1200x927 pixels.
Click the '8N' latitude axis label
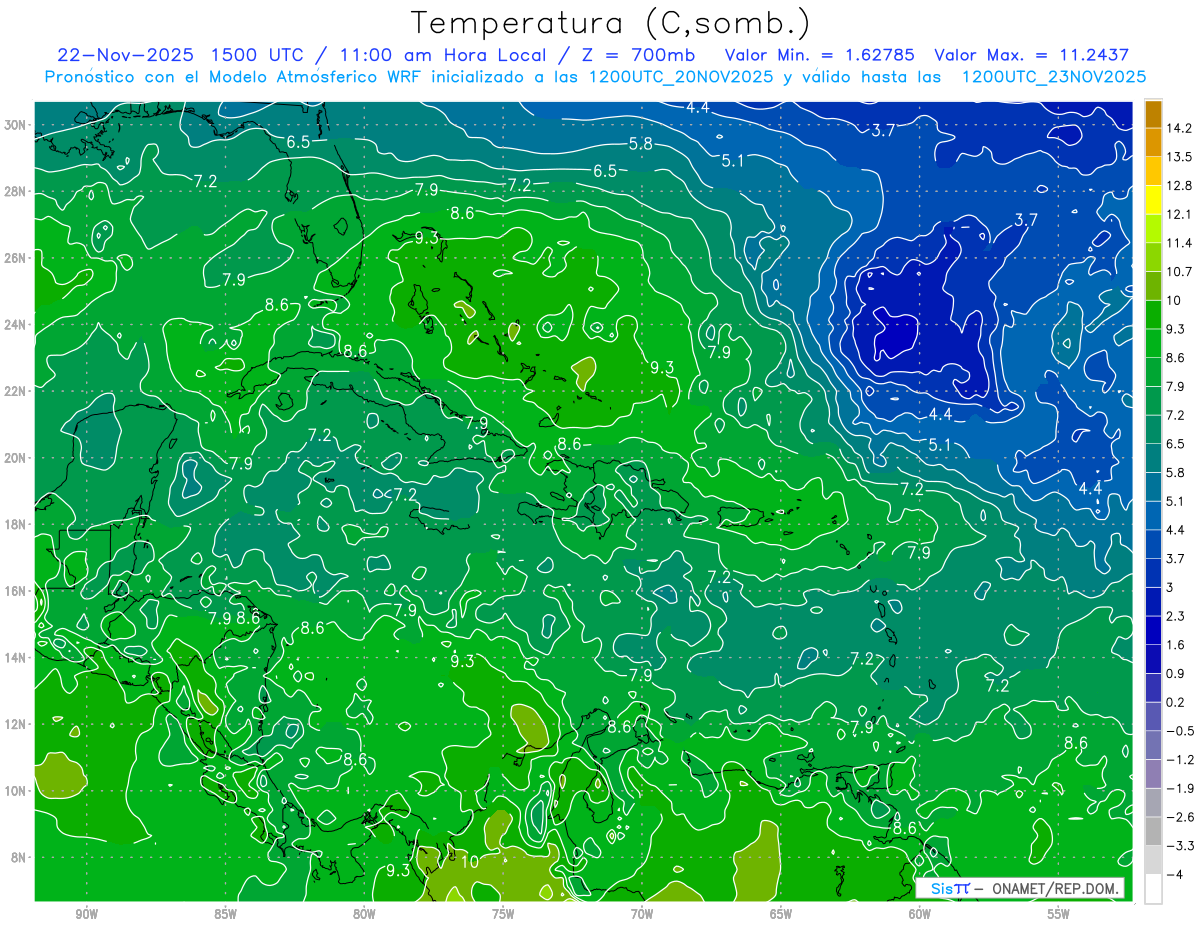[x=20, y=857]
